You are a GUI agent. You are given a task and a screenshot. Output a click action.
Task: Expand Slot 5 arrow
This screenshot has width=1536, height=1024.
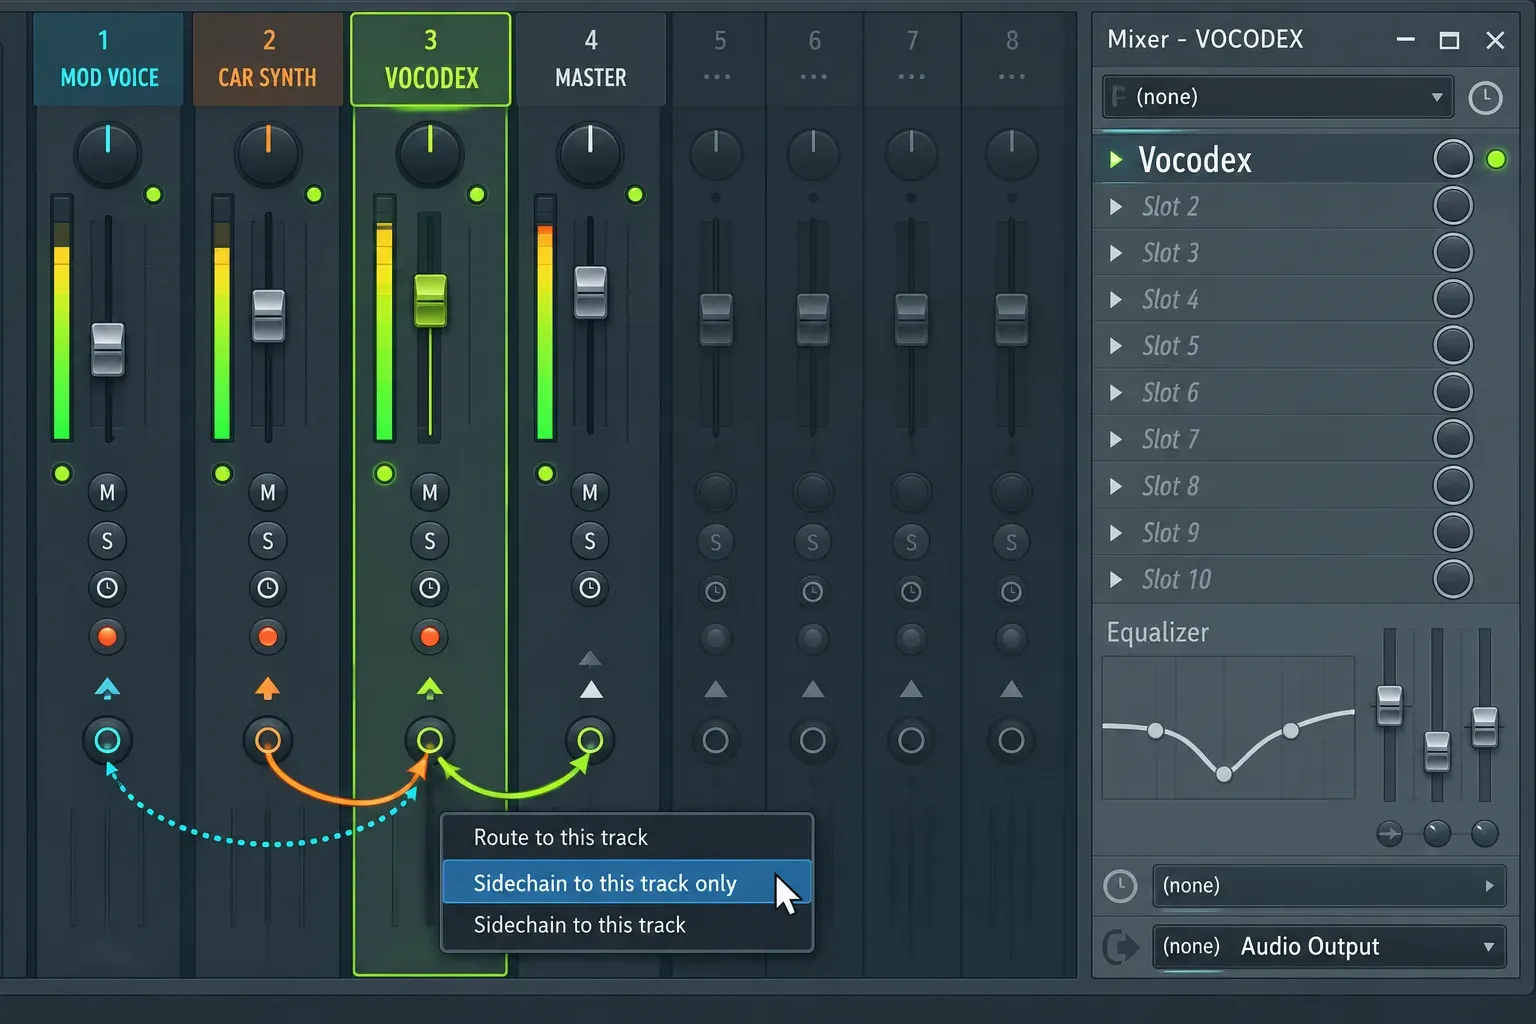point(1116,346)
